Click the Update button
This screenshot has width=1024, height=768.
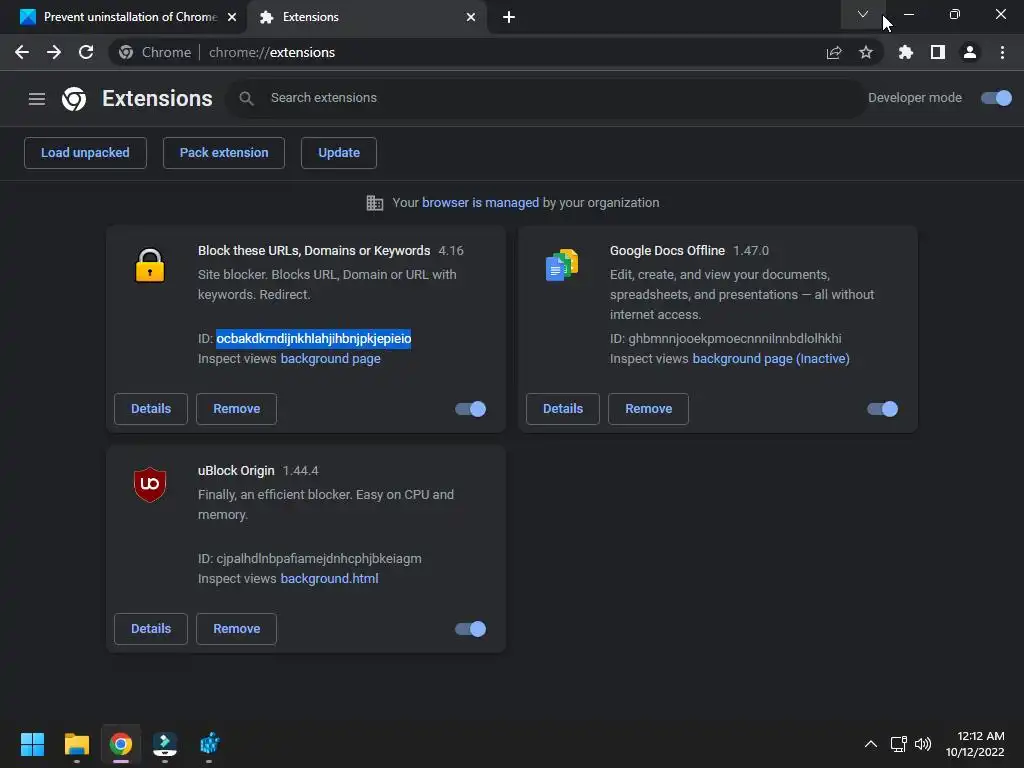pos(339,153)
